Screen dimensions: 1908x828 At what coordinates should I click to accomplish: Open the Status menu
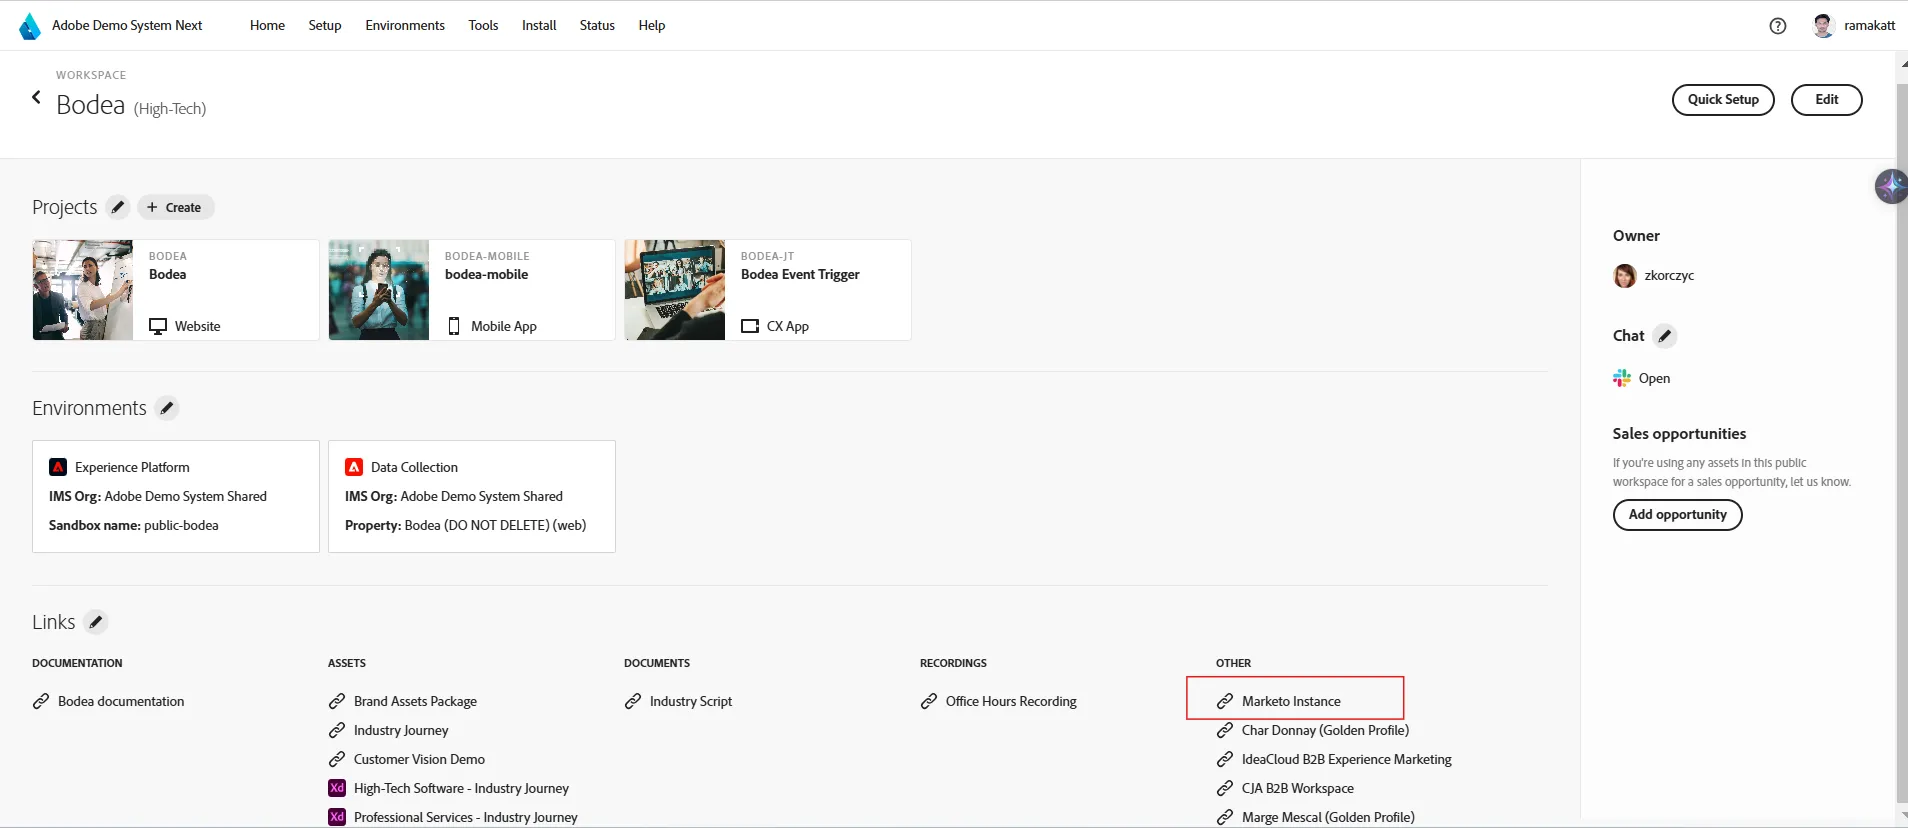(597, 26)
